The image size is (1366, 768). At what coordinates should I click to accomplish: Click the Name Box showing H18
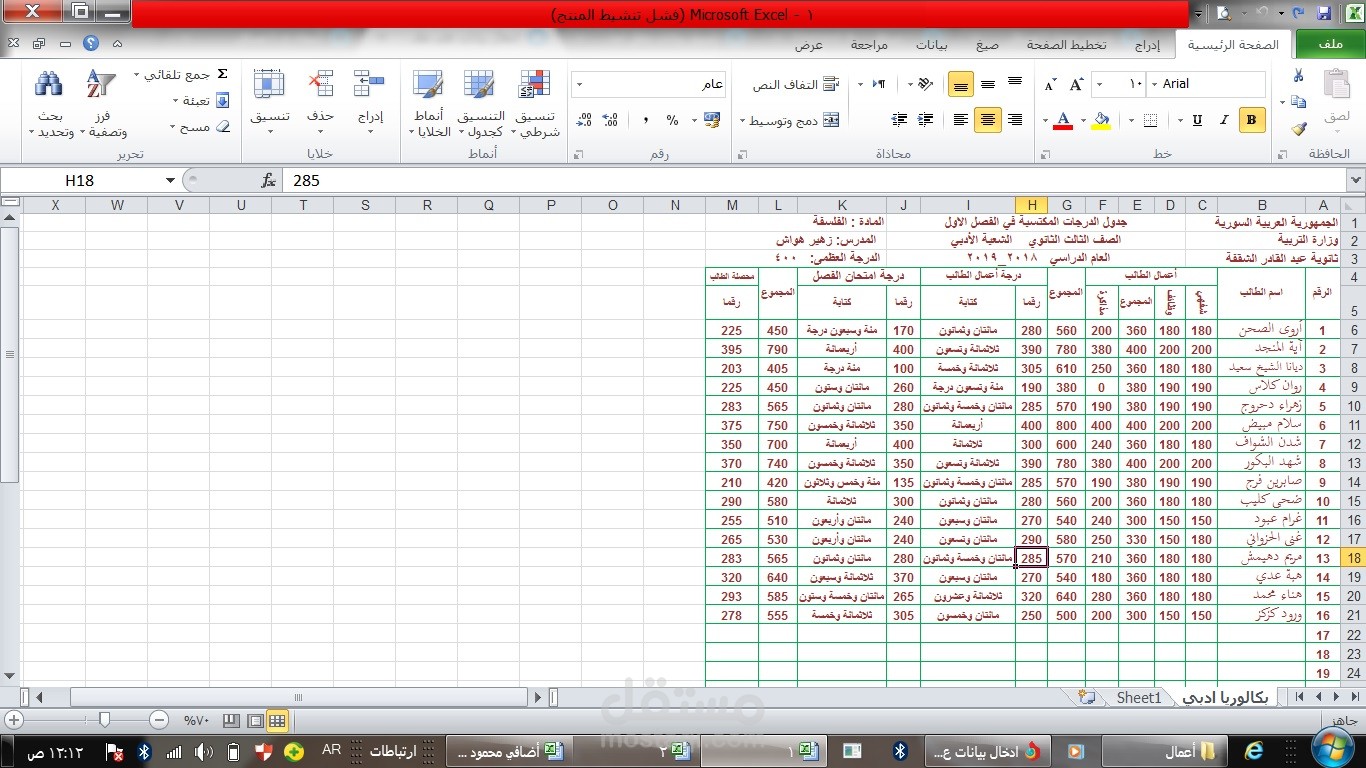(80, 180)
